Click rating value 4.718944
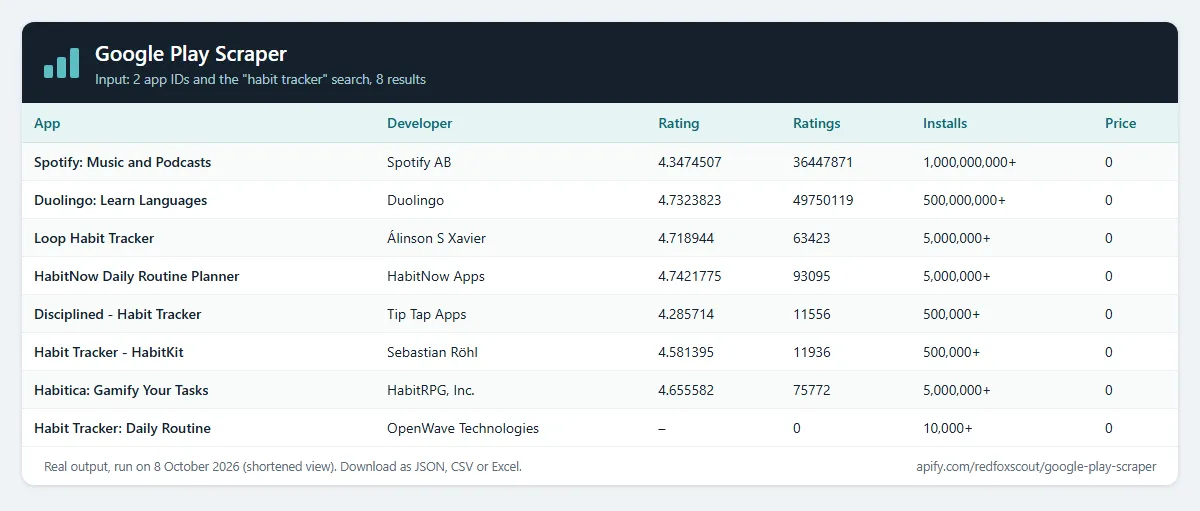 (x=686, y=238)
